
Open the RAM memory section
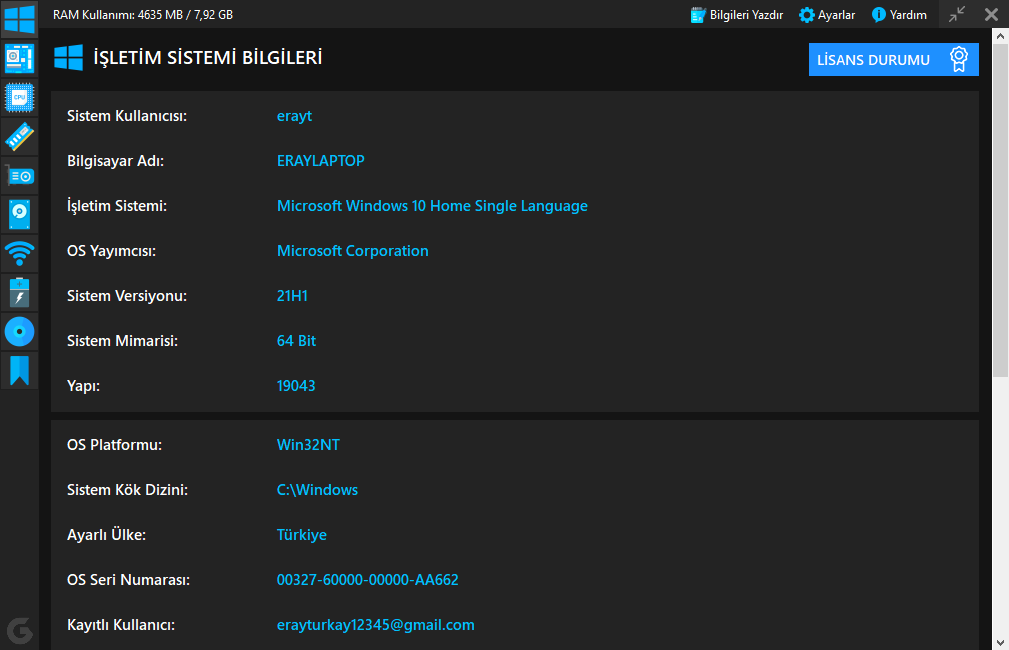[x=19, y=136]
